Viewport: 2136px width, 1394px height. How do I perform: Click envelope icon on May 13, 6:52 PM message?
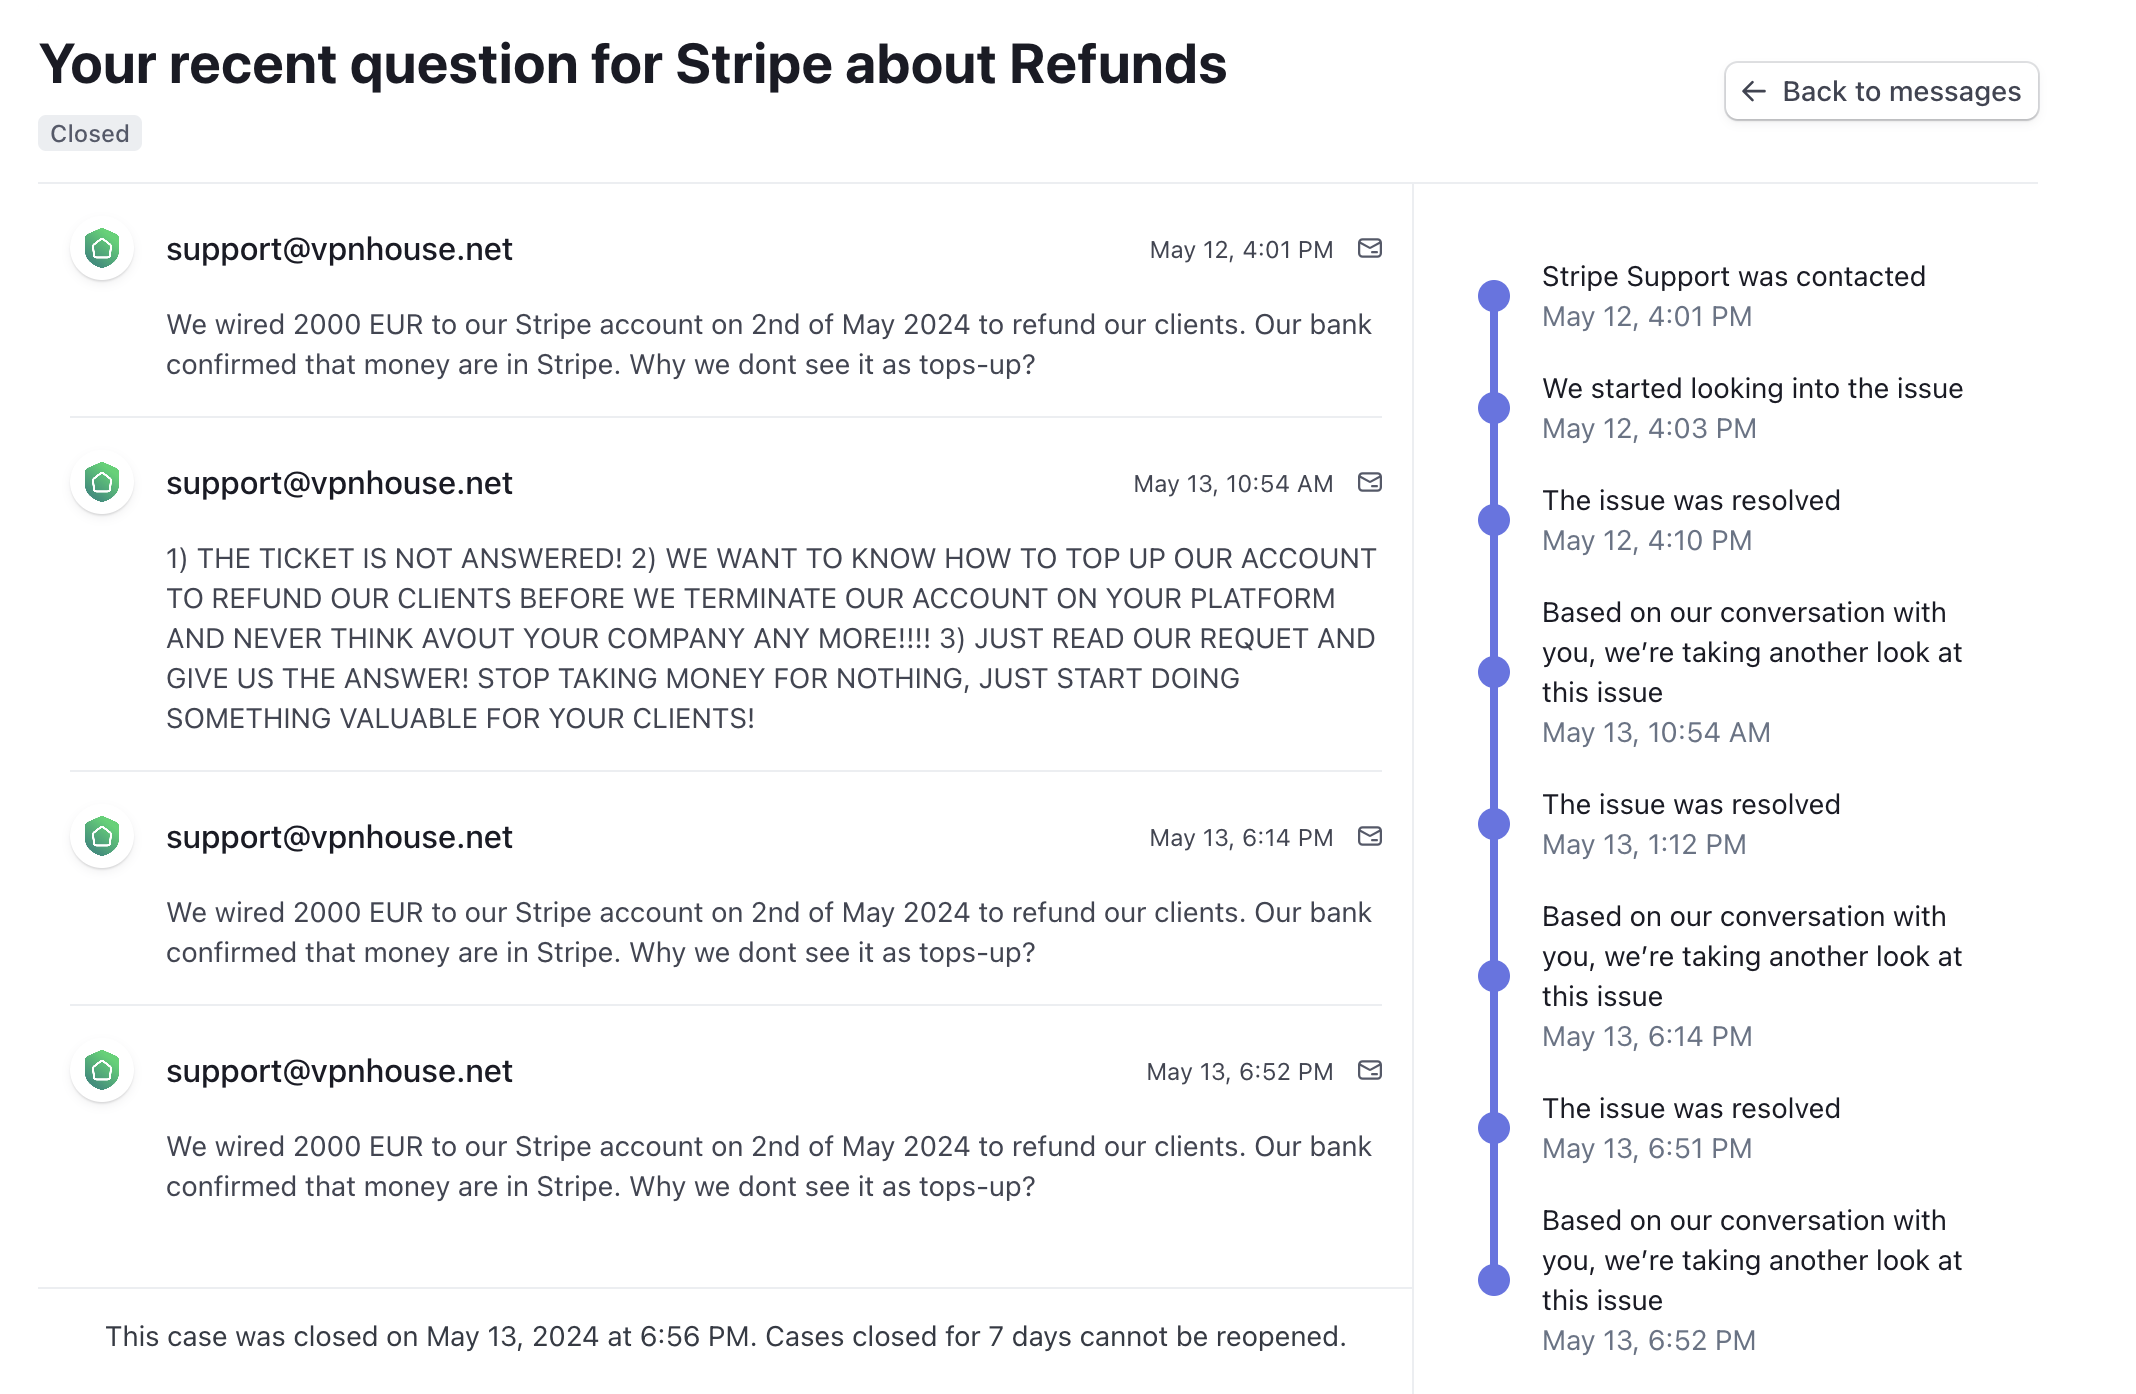click(x=1369, y=1070)
